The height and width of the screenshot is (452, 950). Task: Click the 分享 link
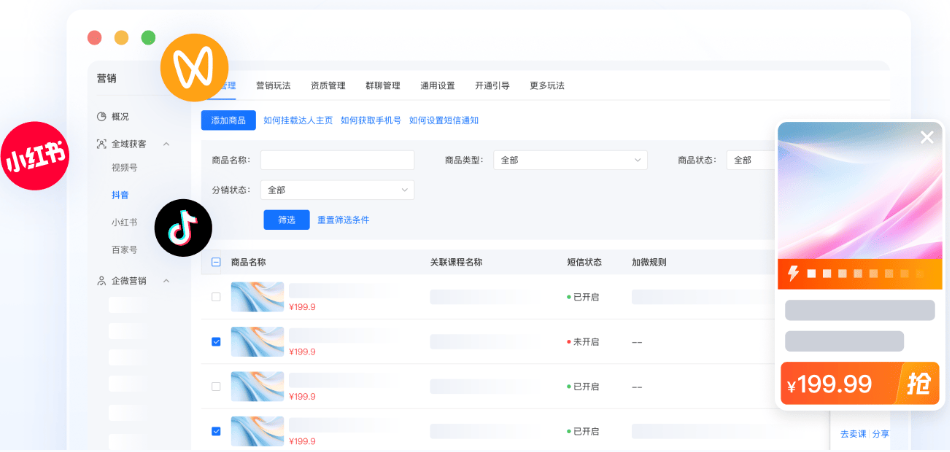pyautogui.click(x=881, y=434)
